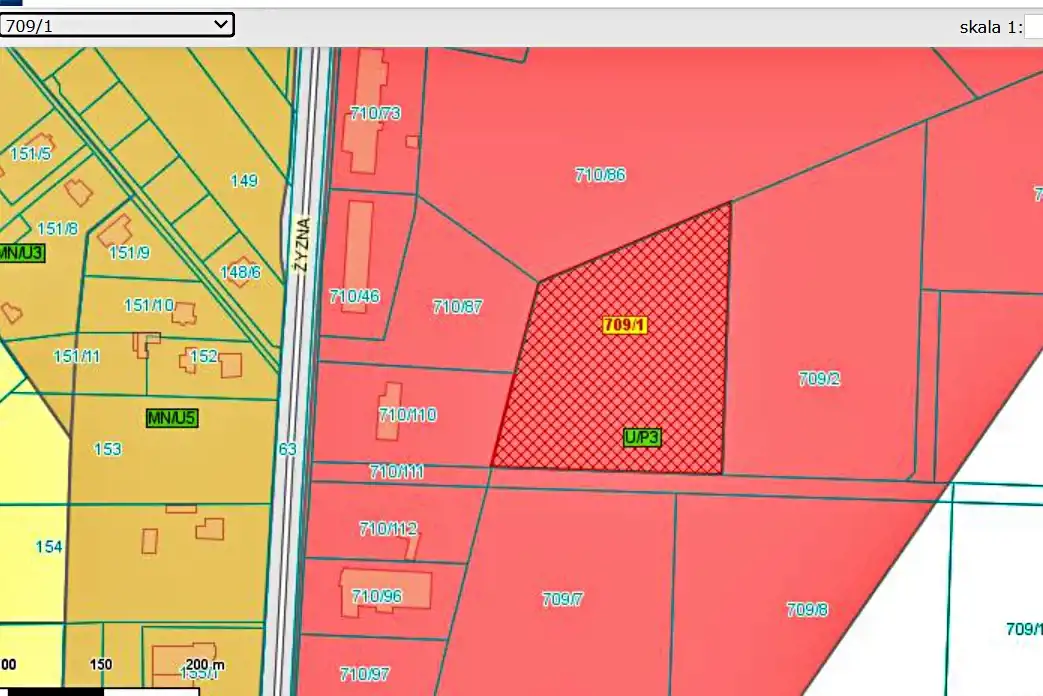1043x696 pixels.
Task: Click parcel 153 label
Action: 107,450
